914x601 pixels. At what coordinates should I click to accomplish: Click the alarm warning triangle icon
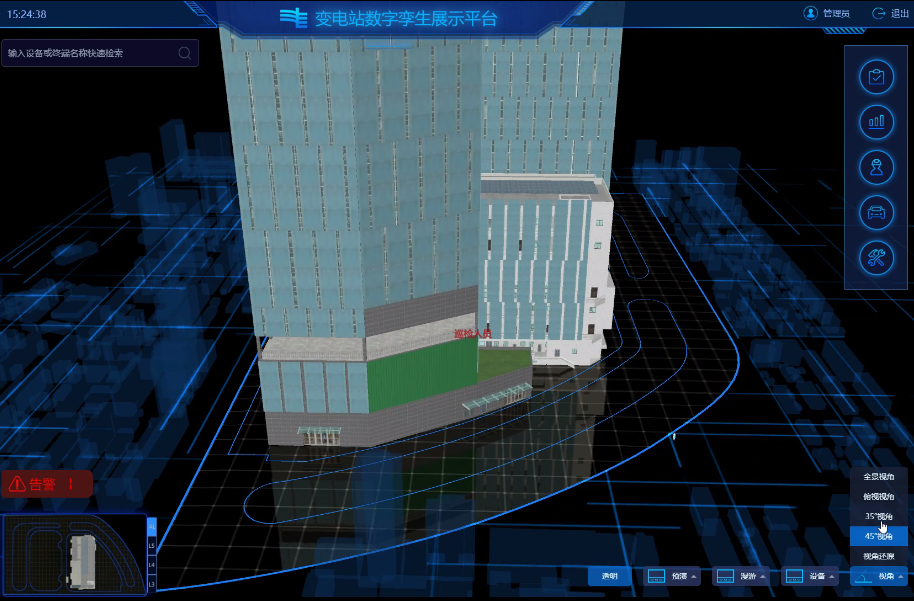(17, 484)
